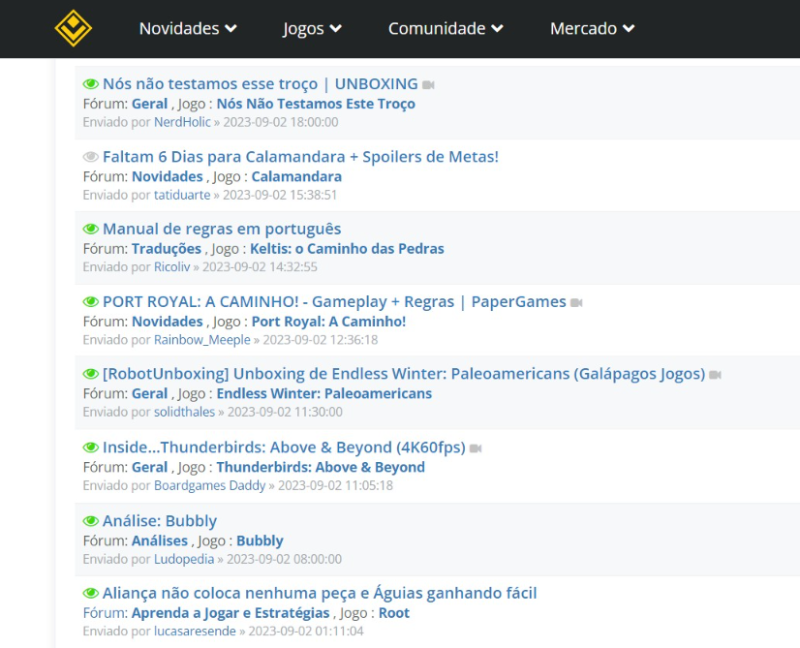Go to Geral forum from solidthales' post
The image size is (800, 648).
tap(149, 394)
